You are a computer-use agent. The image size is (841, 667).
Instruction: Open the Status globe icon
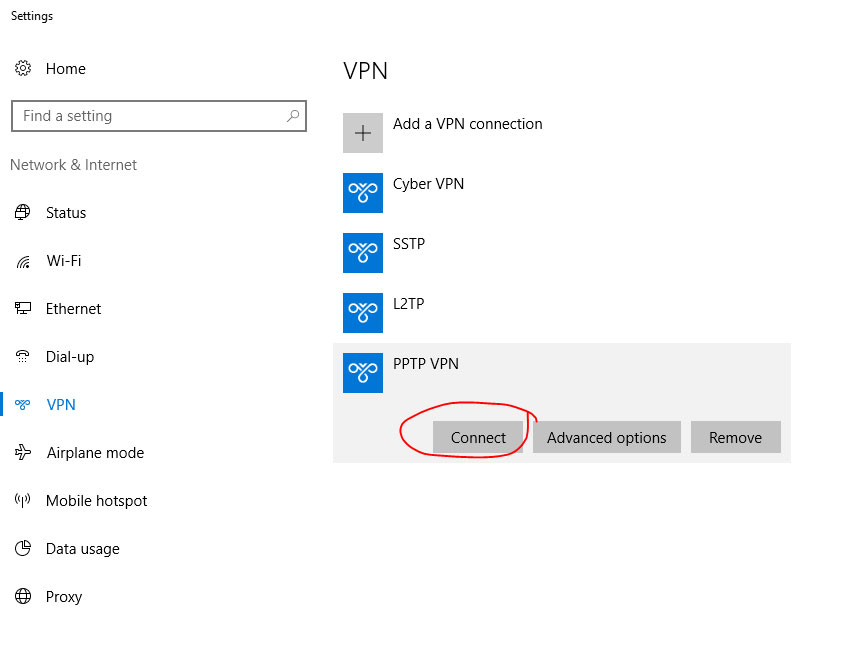pyautogui.click(x=23, y=212)
